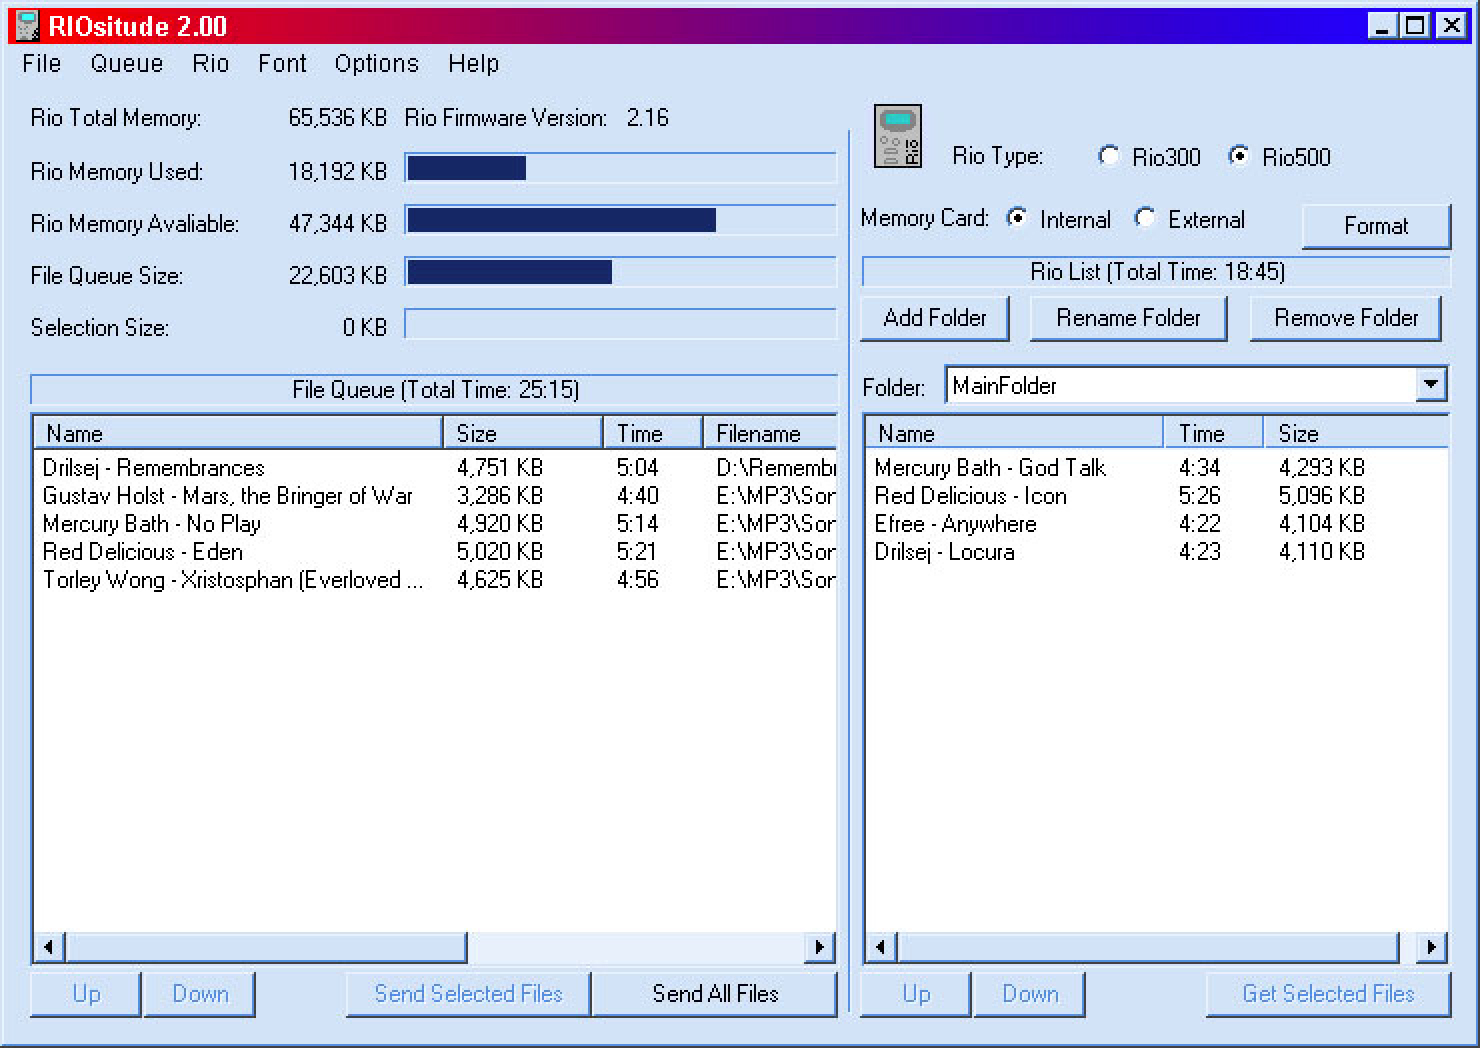This screenshot has height=1048, width=1480.
Task: Open the File menu
Action: coord(42,64)
